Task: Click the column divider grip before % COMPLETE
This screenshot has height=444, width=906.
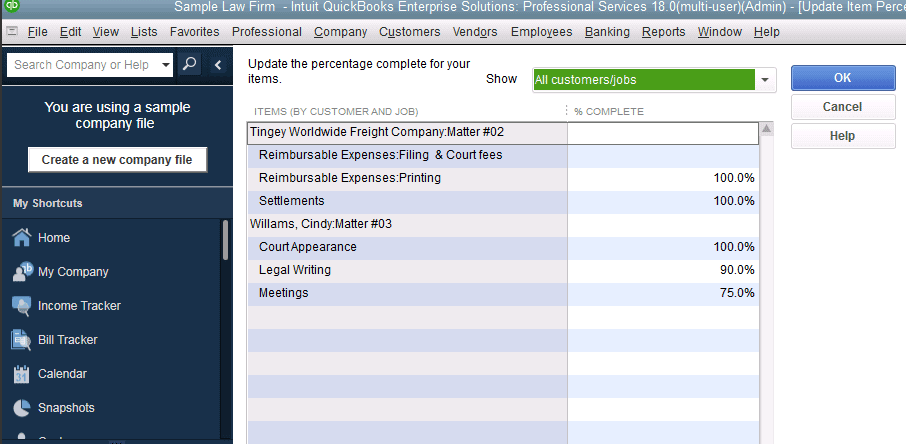Action: [x=566, y=111]
